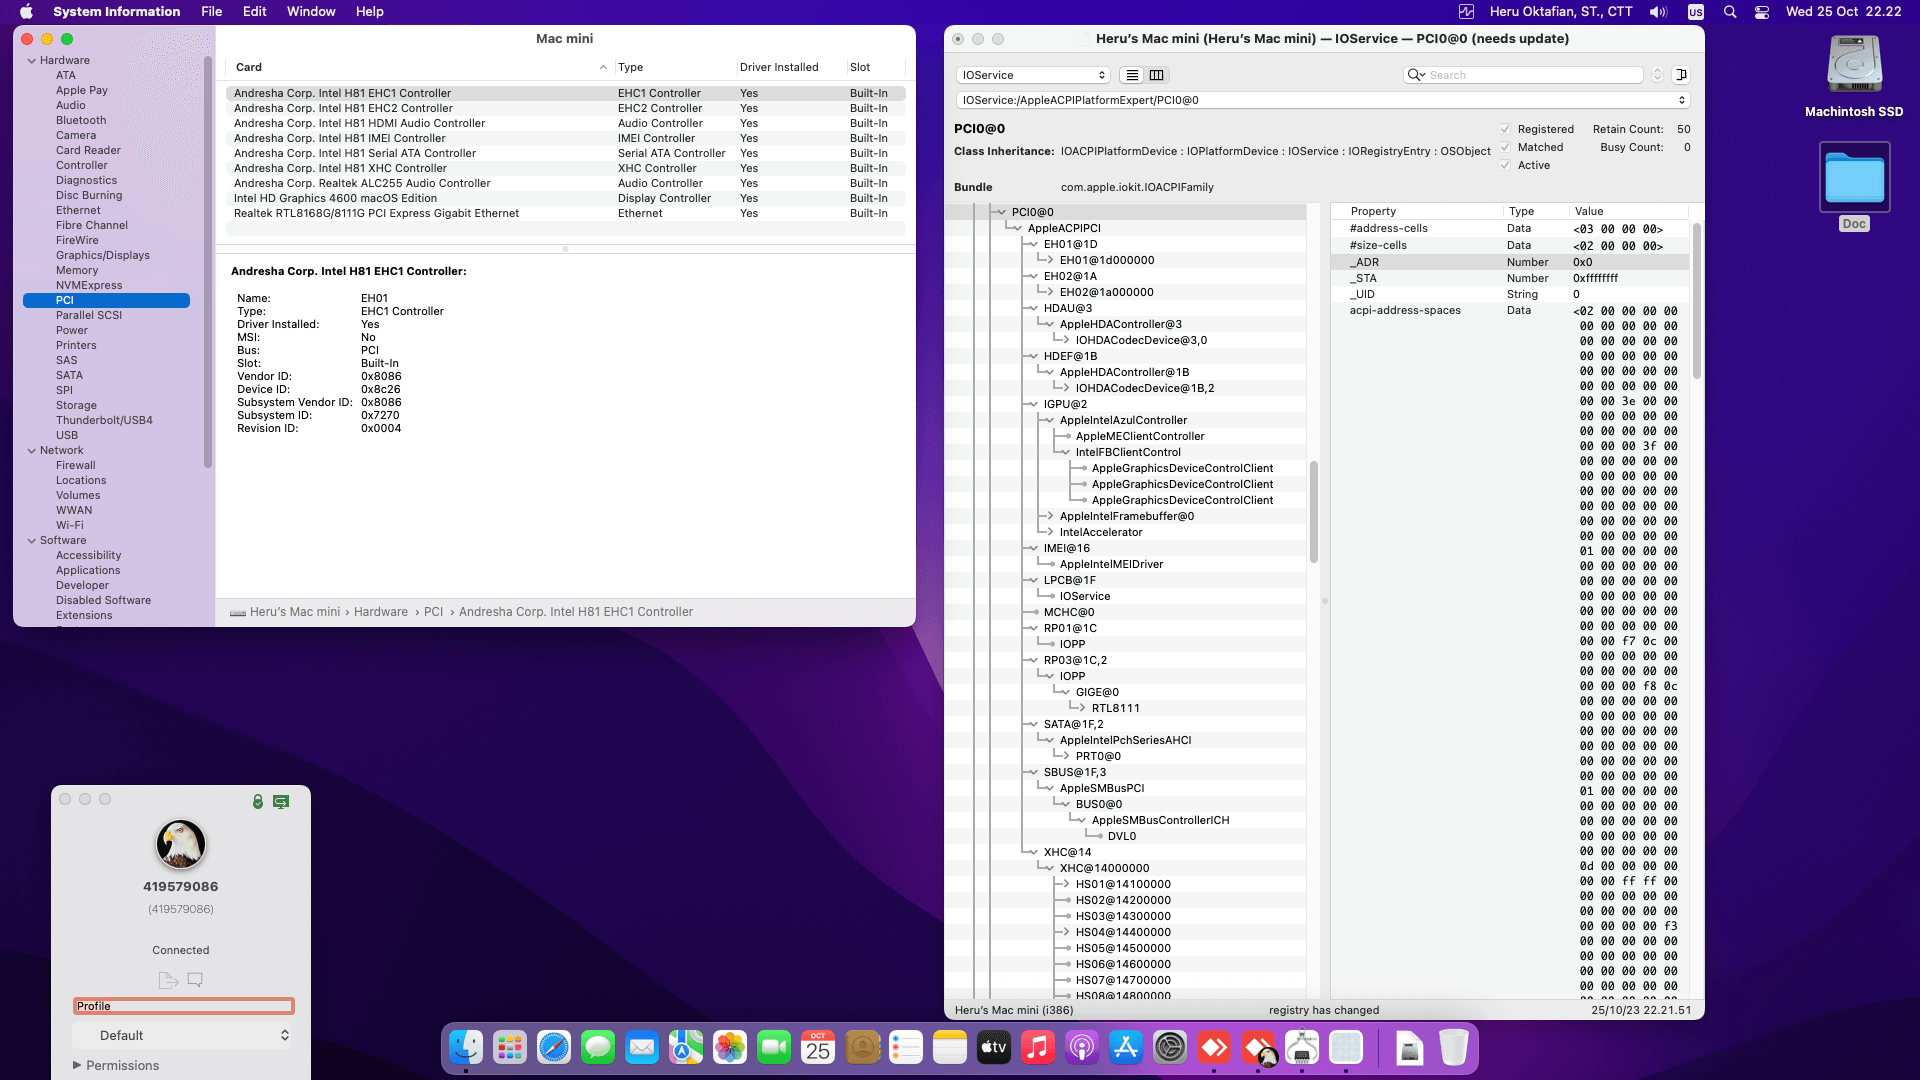Open Notes app in the Dock
Viewport: 1920px width, 1080px height.
(x=950, y=1047)
